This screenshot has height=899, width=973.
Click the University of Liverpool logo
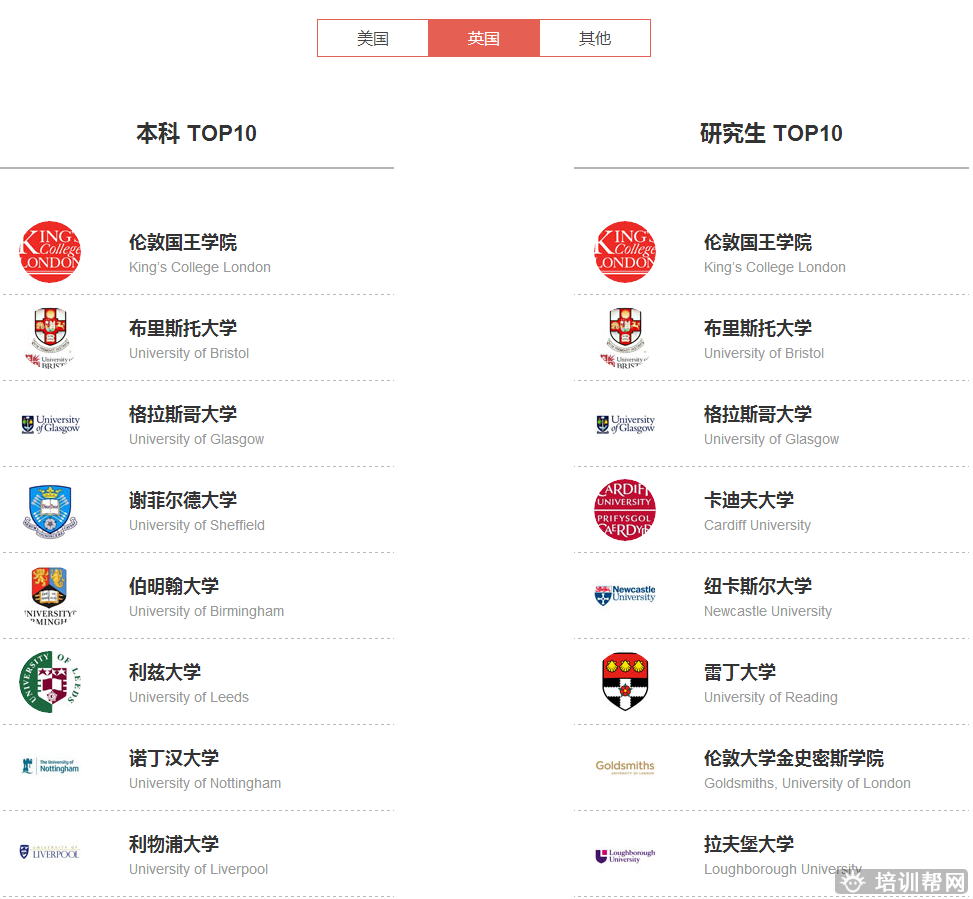coord(50,852)
